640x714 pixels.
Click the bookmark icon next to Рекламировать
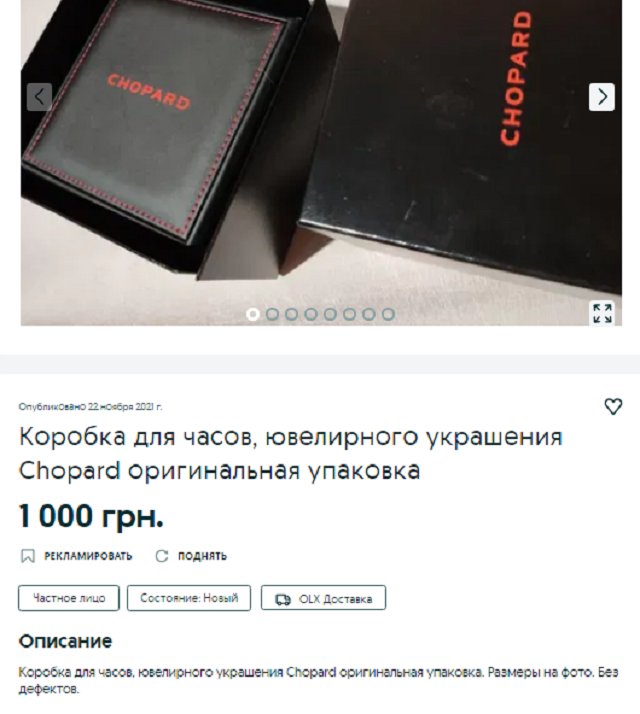pos(28,556)
